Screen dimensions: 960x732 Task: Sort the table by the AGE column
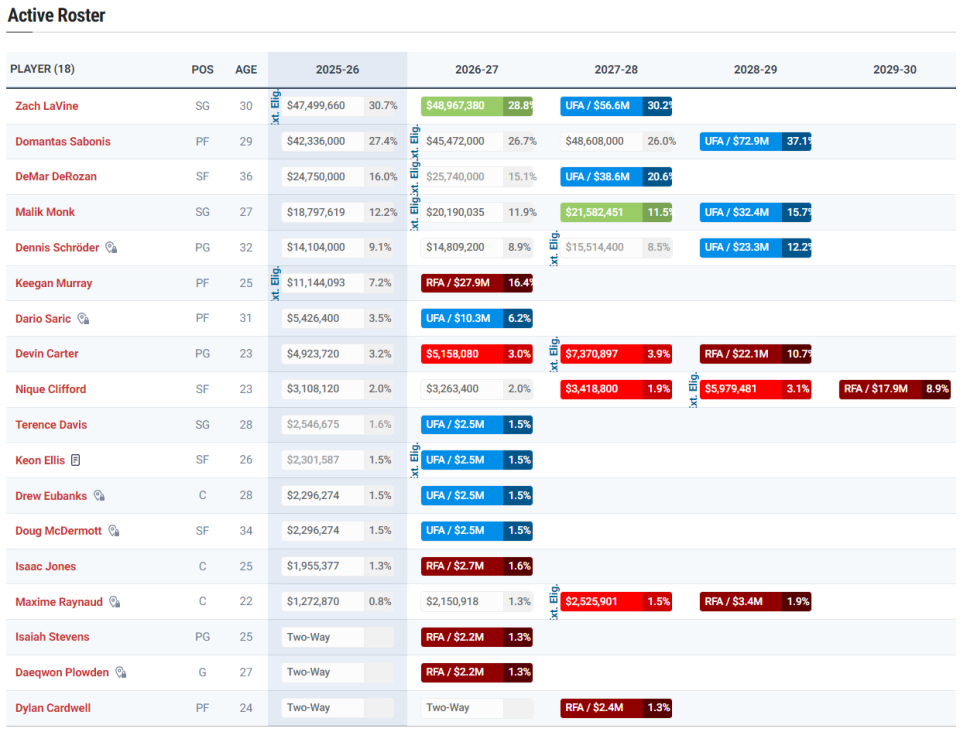point(246,70)
